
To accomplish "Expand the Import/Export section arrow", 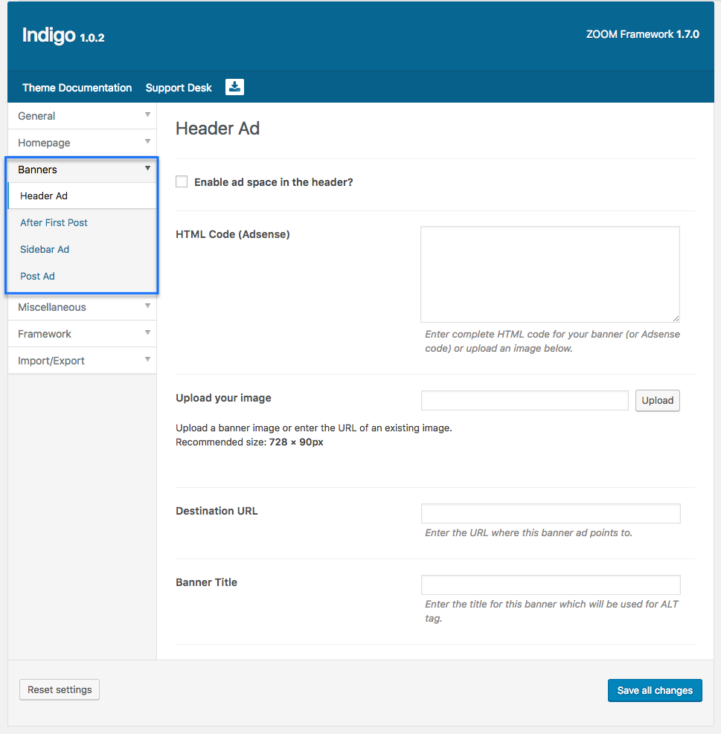I will tap(147, 359).
